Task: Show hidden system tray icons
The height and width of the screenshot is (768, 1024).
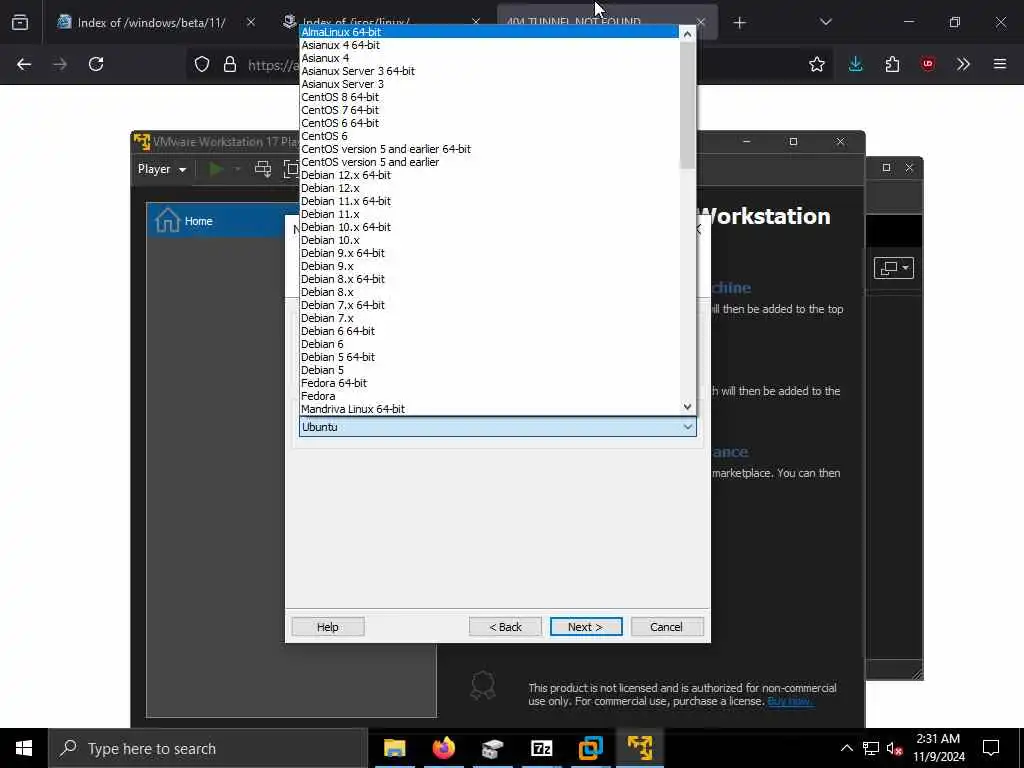Action: pos(846,748)
